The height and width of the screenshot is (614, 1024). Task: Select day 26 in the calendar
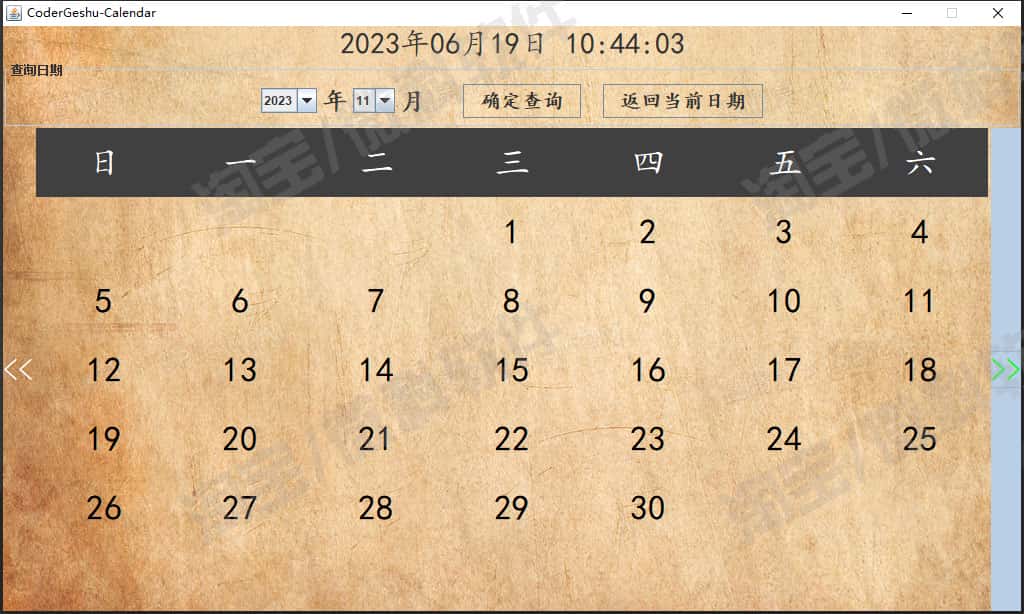103,508
